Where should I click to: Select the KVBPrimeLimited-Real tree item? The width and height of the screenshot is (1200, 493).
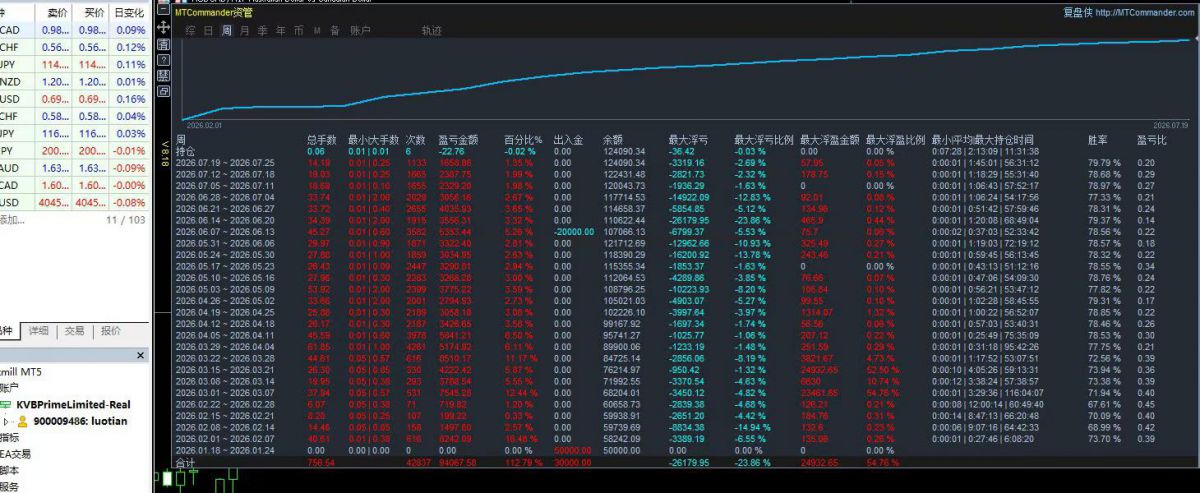tap(74, 404)
